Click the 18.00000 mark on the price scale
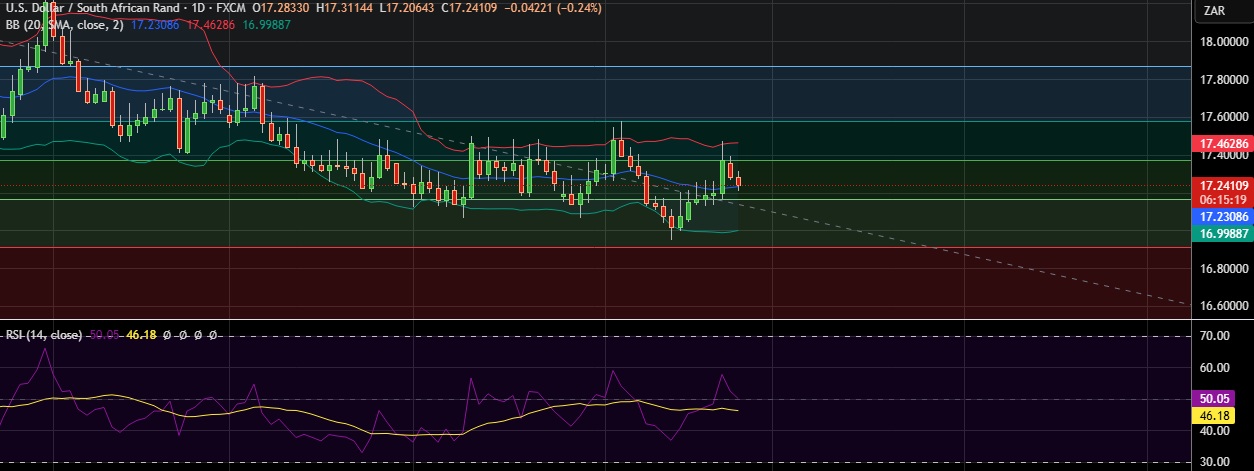This screenshot has width=1254, height=471. [1222, 42]
